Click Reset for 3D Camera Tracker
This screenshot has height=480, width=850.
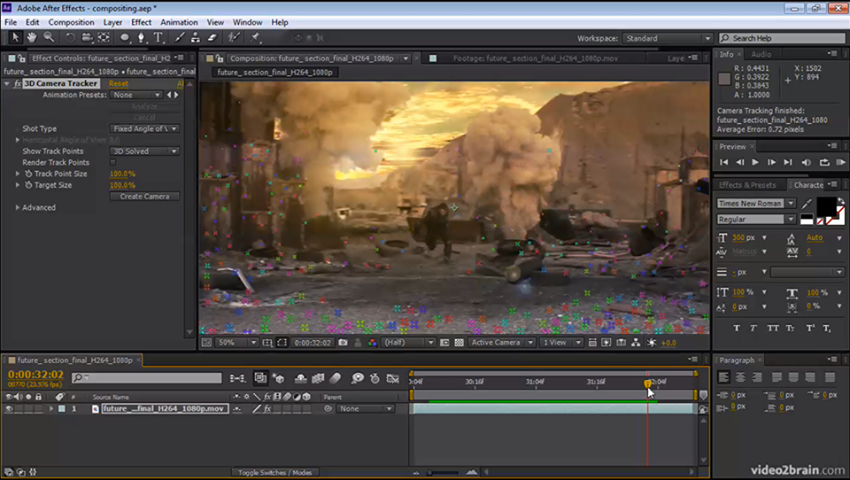(x=118, y=84)
